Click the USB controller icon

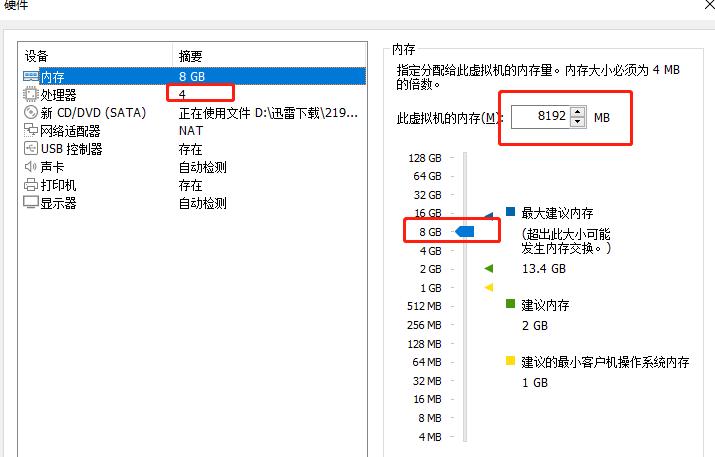(31, 149)
